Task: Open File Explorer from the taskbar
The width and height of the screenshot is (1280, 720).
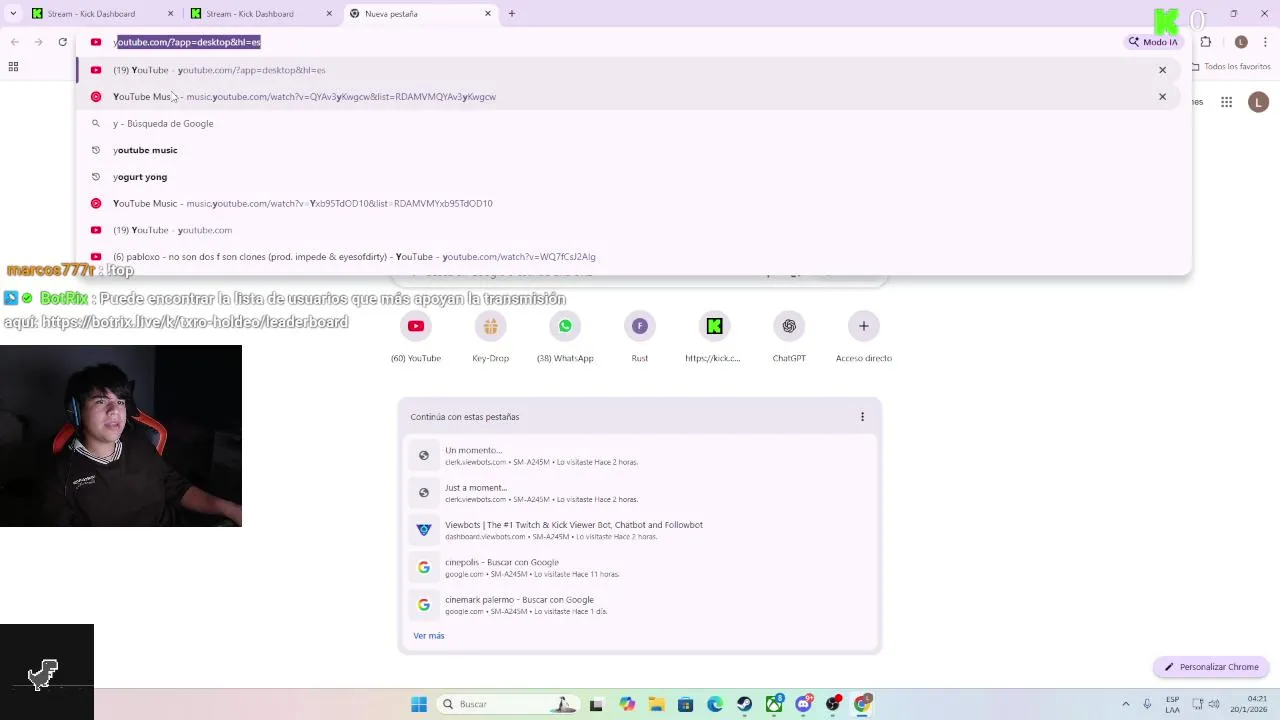Action: click(x=656, y=704)
